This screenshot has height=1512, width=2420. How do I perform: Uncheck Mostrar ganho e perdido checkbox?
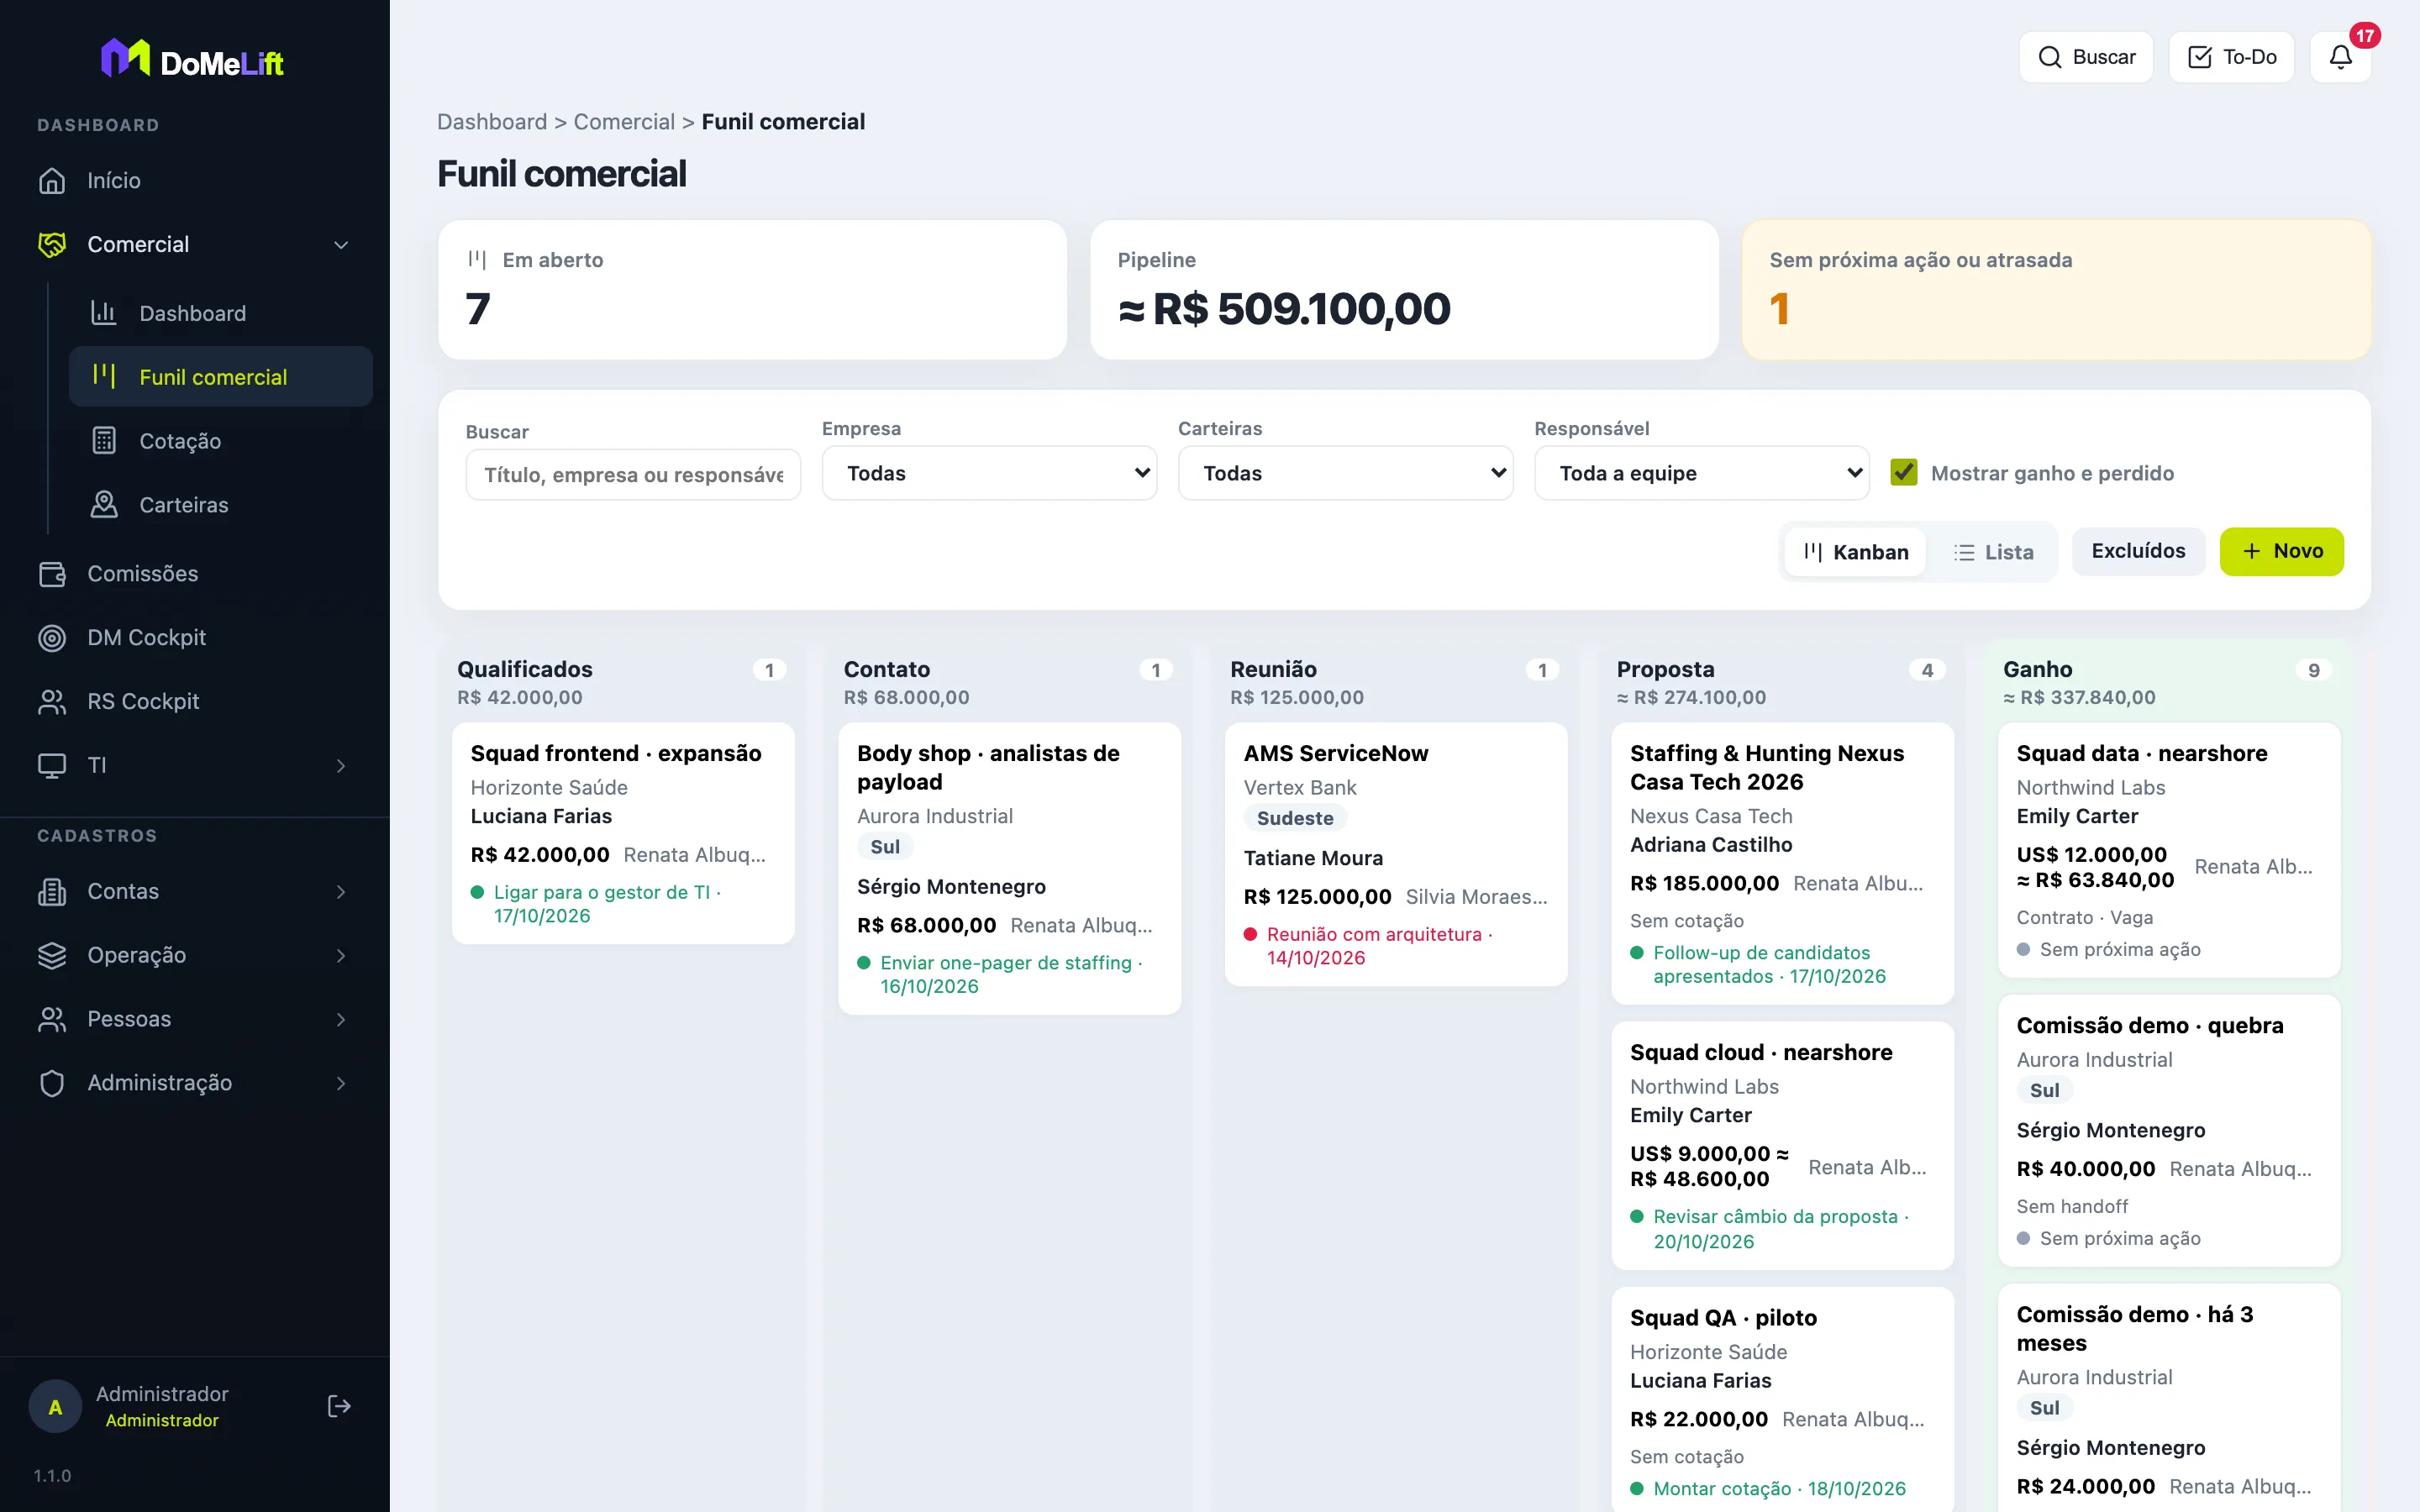1904,473
